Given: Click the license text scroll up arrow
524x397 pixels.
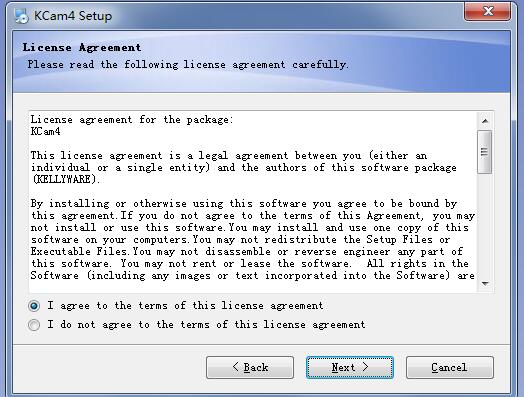Looking at the screenshot, I should 485,121.
